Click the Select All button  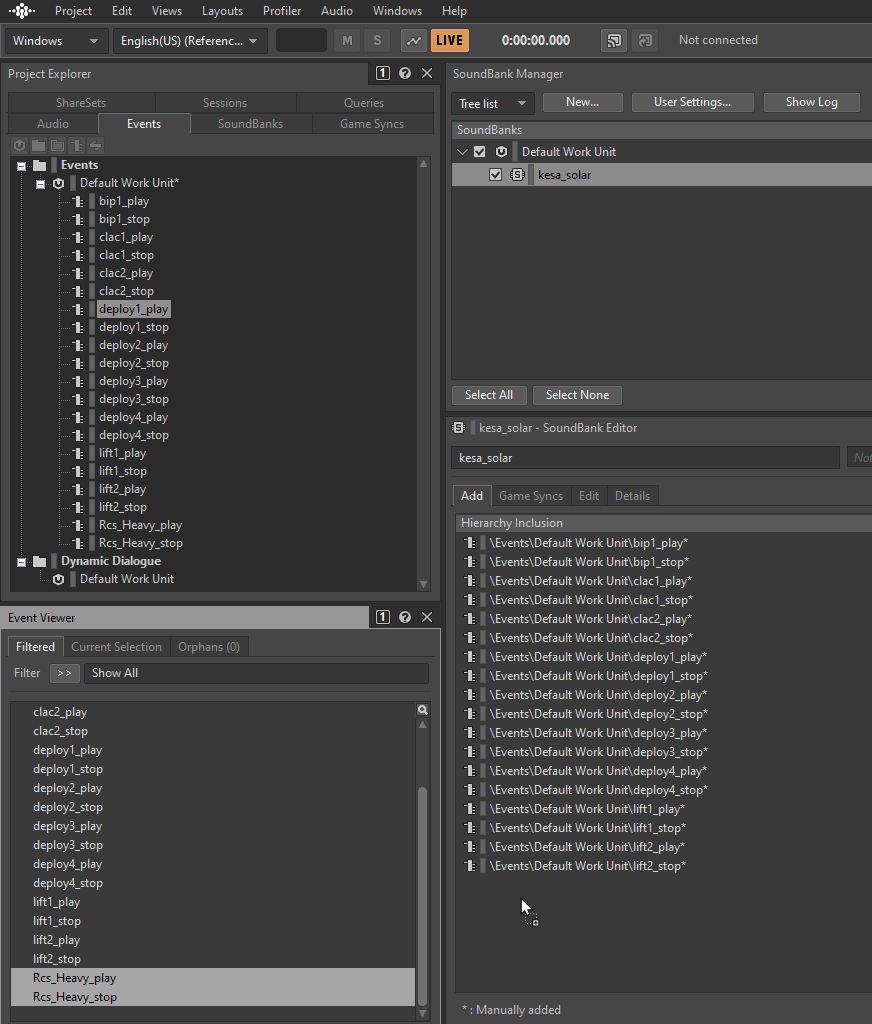pos(489,395)
